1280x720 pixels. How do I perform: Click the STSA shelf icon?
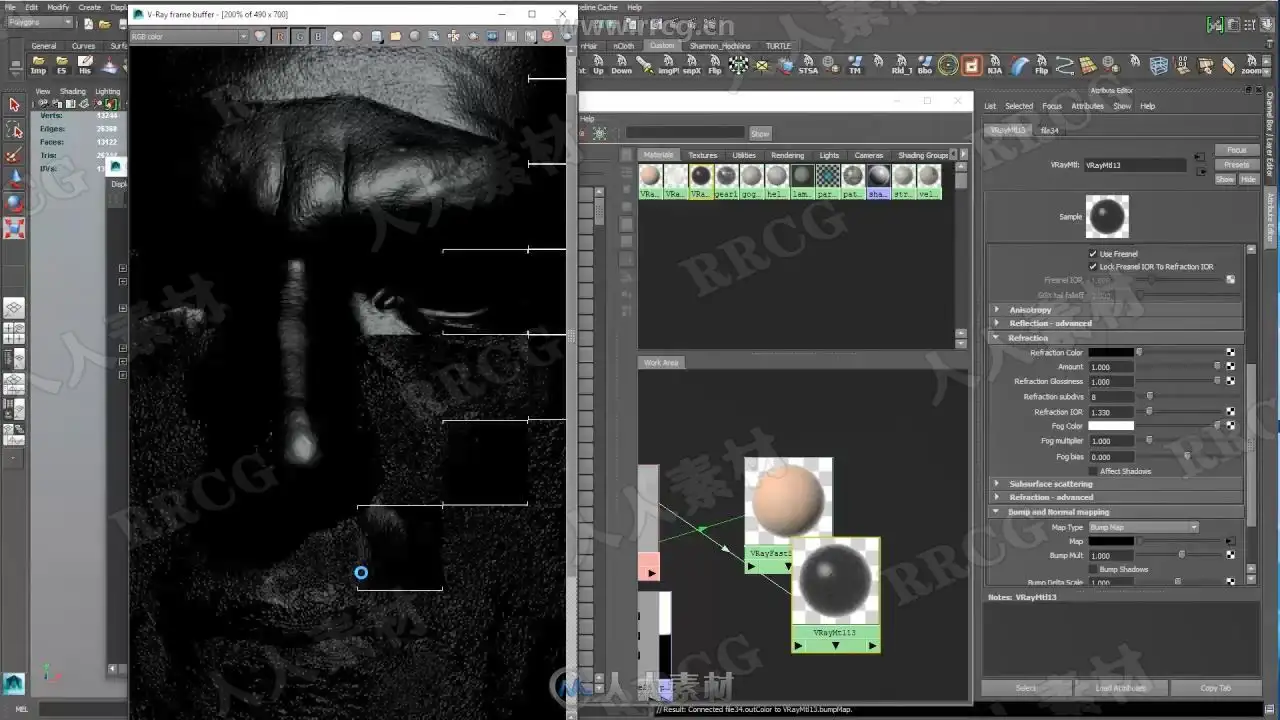tap(808, 66)
